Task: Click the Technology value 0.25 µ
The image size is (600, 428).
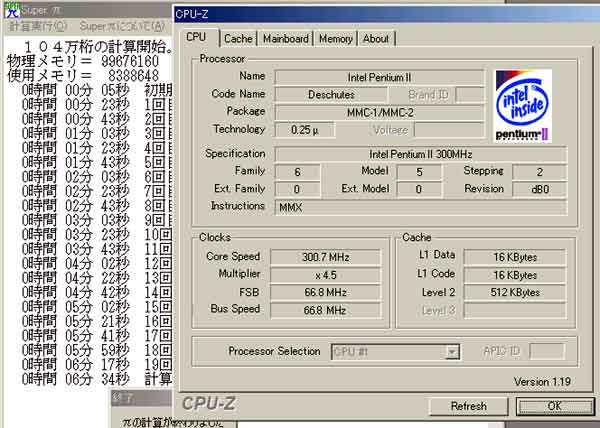Action: (305, 130)
